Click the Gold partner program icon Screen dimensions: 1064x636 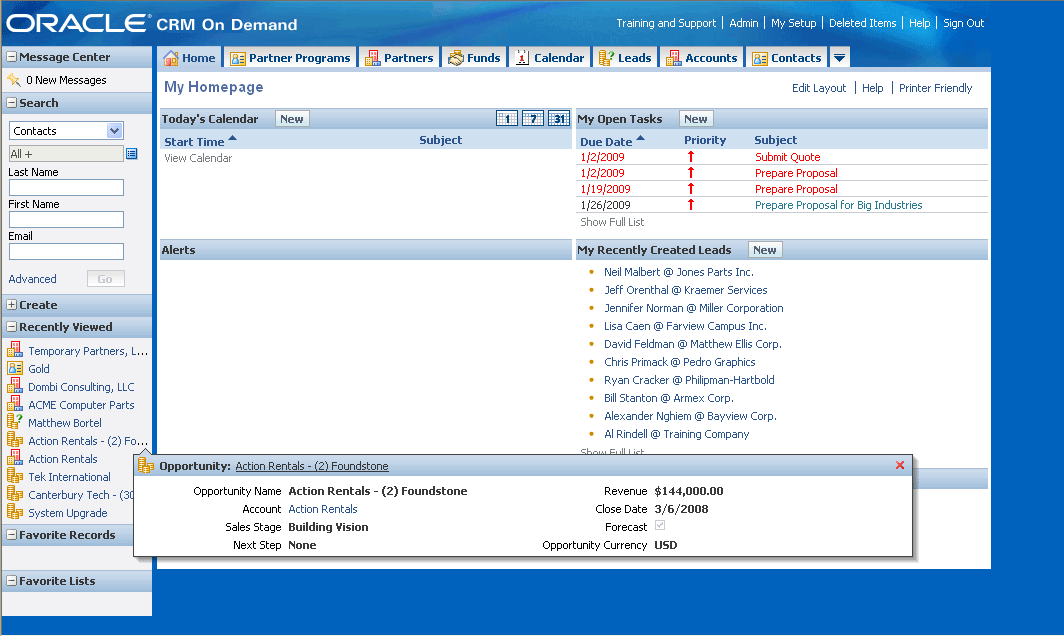(x=15, y=369)
